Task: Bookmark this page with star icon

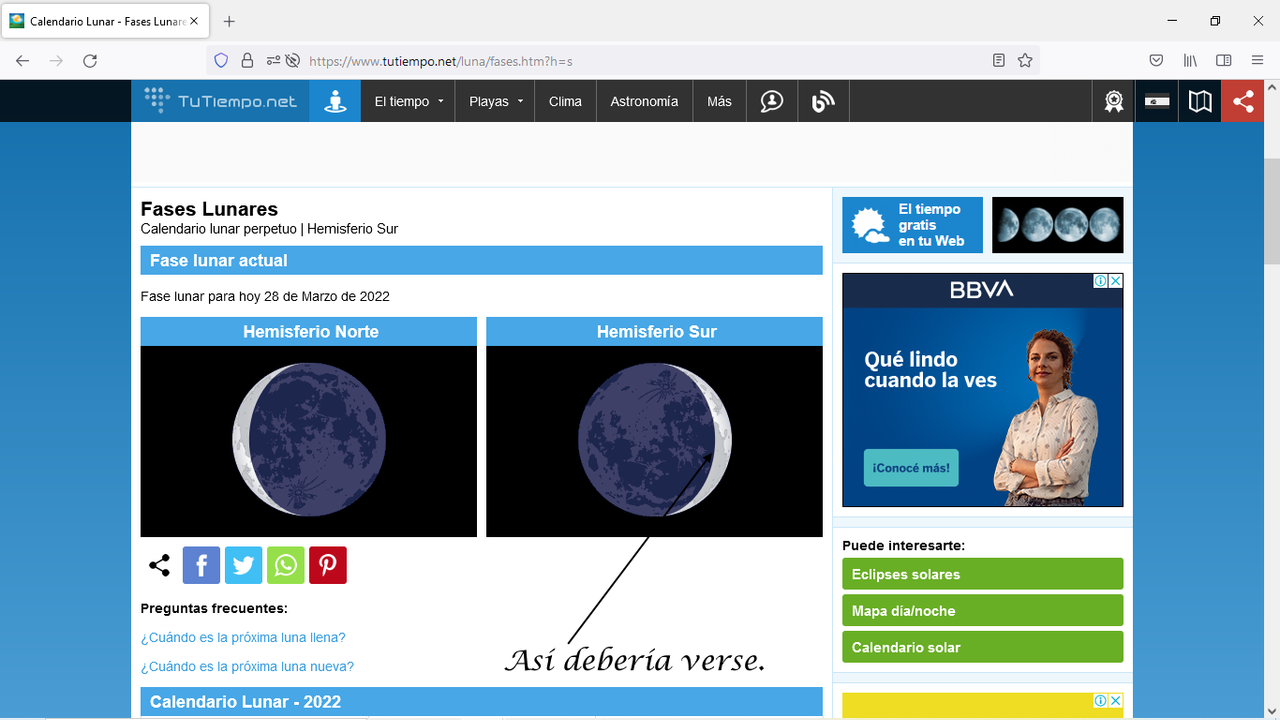Action: coord(1025,61)
